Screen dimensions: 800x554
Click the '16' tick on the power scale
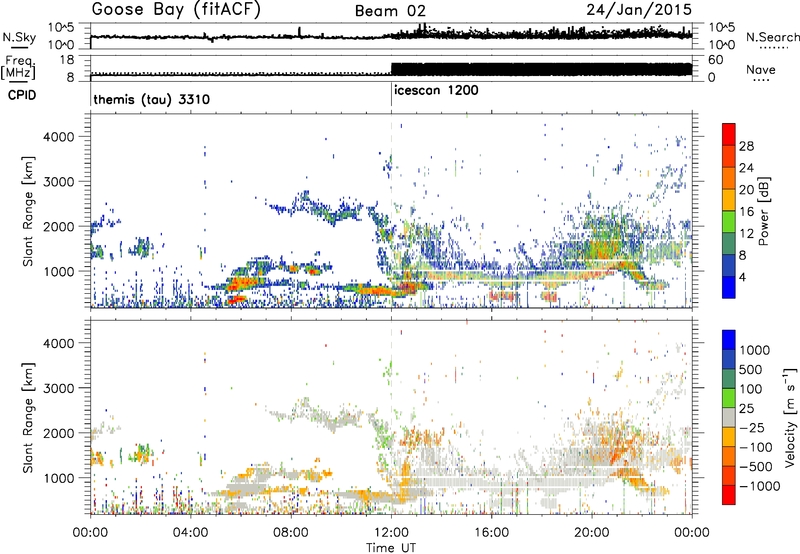746,212
